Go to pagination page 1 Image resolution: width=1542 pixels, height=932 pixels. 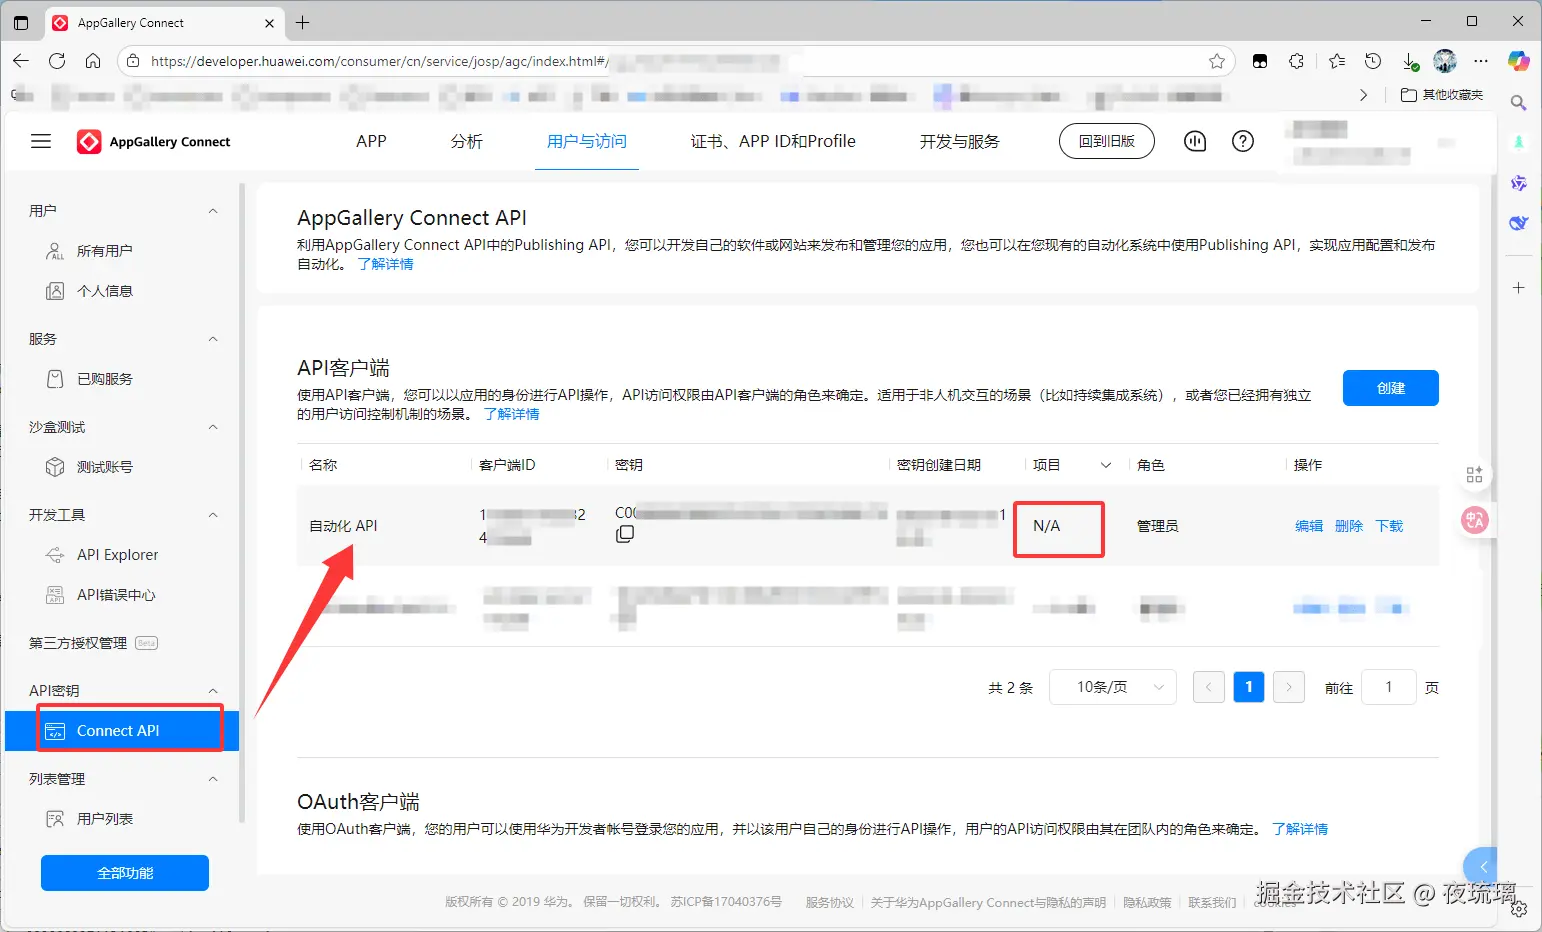click(1249, 687)
